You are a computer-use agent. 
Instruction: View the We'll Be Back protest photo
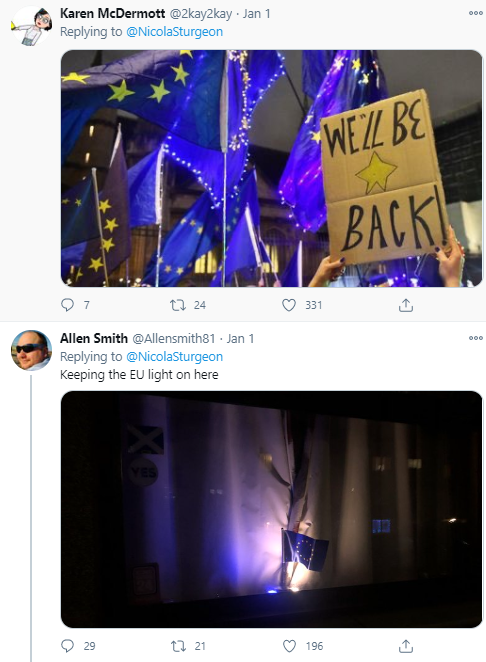pyautogui.click(x=272, y=168)
